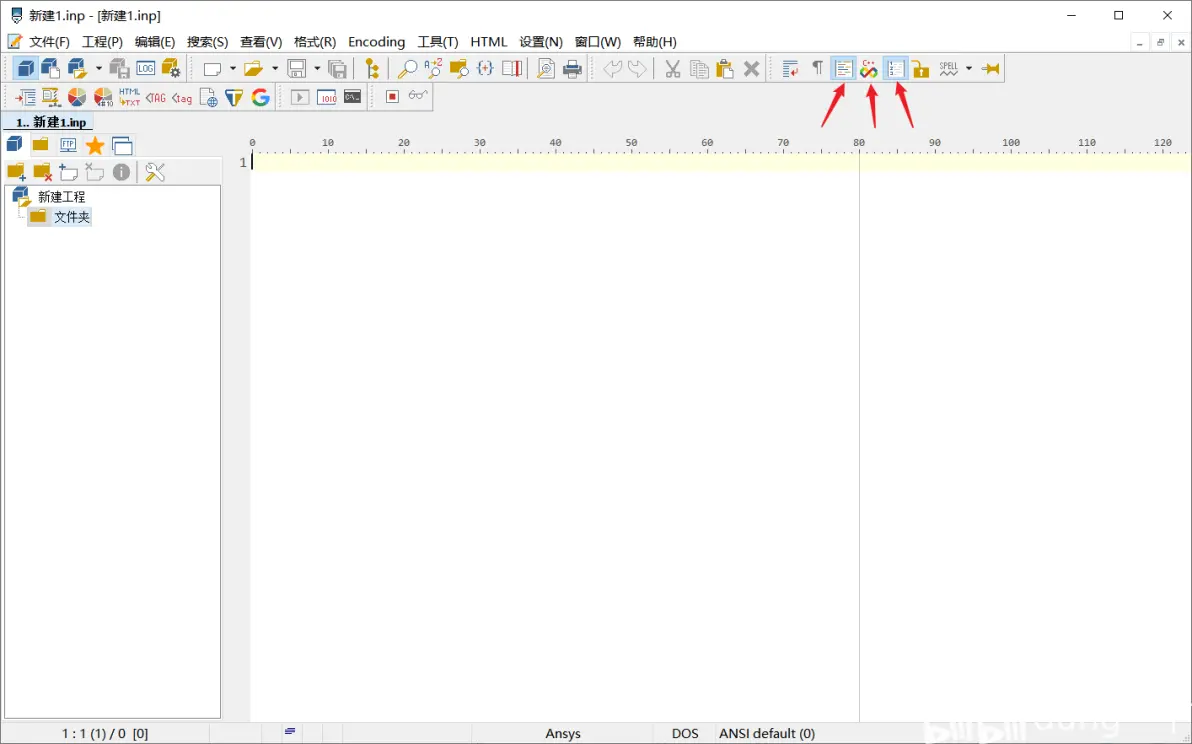Image resolution: width=1192 pixels, height=744 pixels.
Task: Toggle the stay-on-top pin icon
Action: (x=991, y=69)
